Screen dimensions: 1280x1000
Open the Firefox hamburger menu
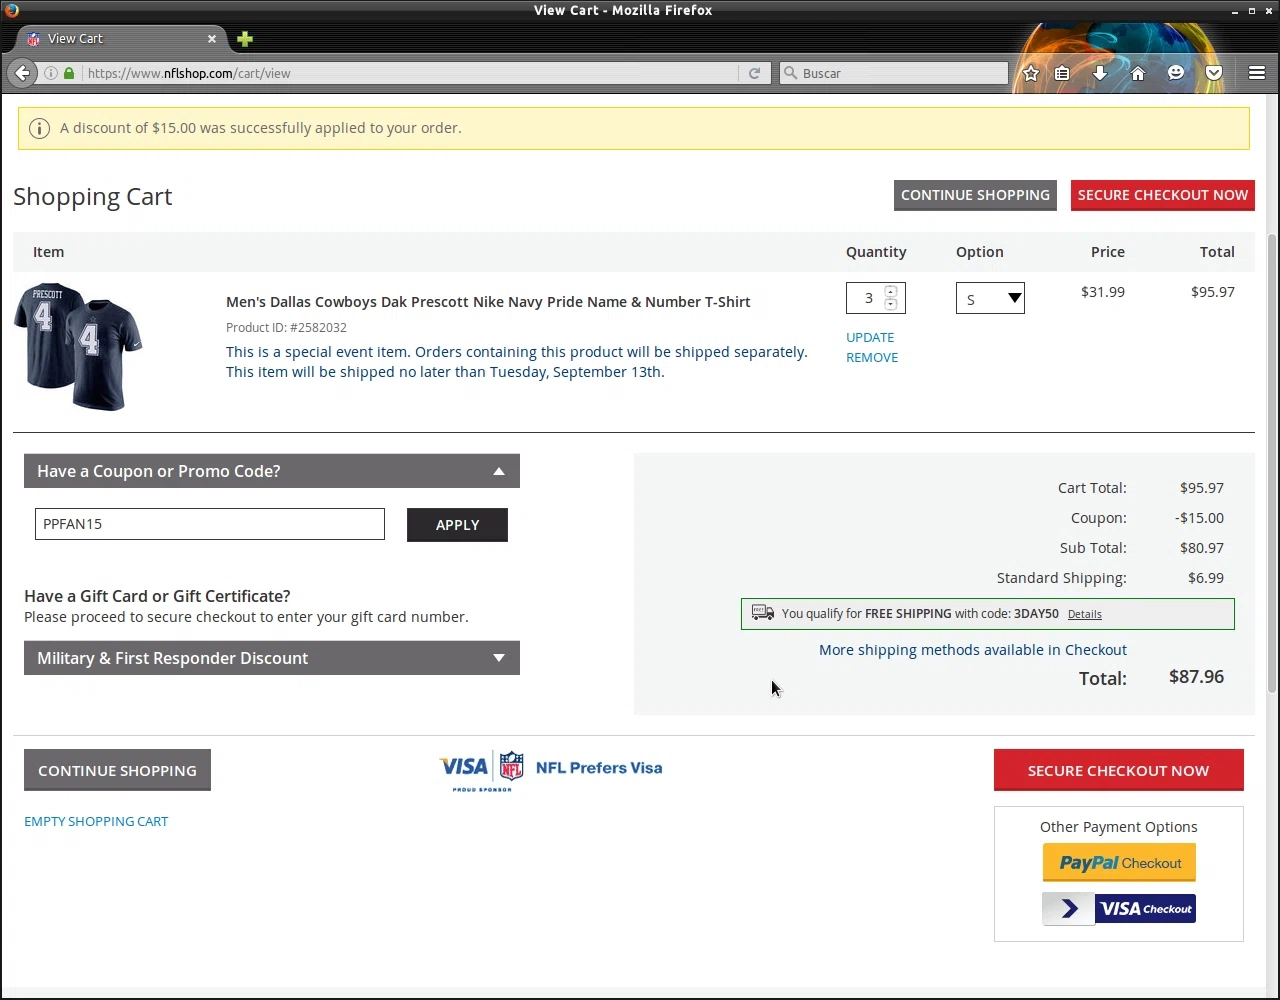click(x=1257, y=73)
